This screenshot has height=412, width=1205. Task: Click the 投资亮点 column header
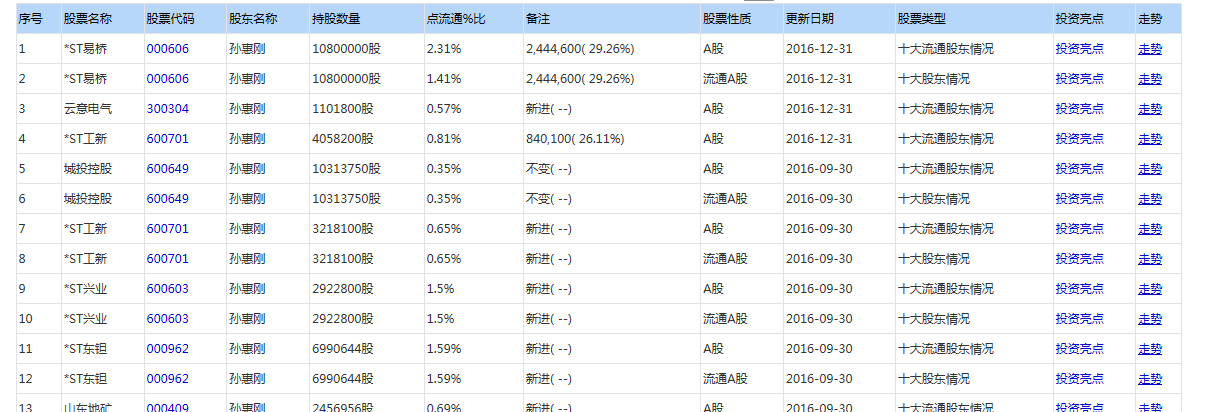tap(1094, 18)
